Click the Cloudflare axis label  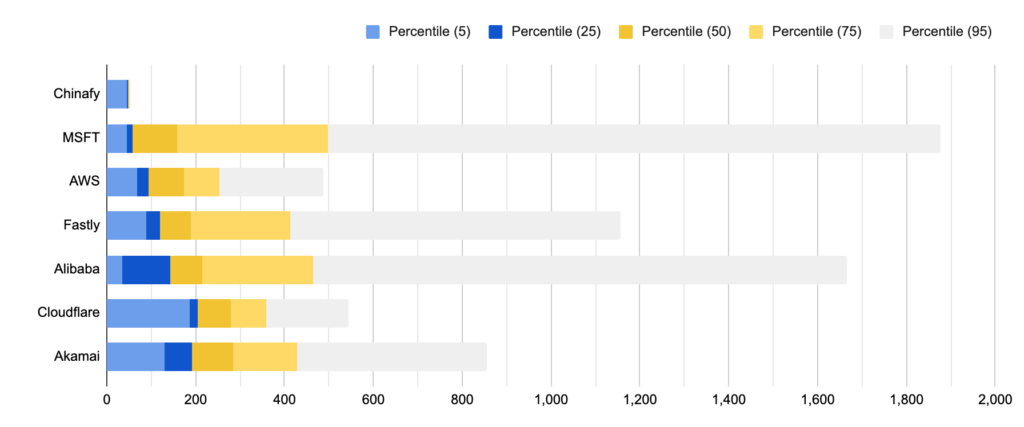[x=69, y=313]
